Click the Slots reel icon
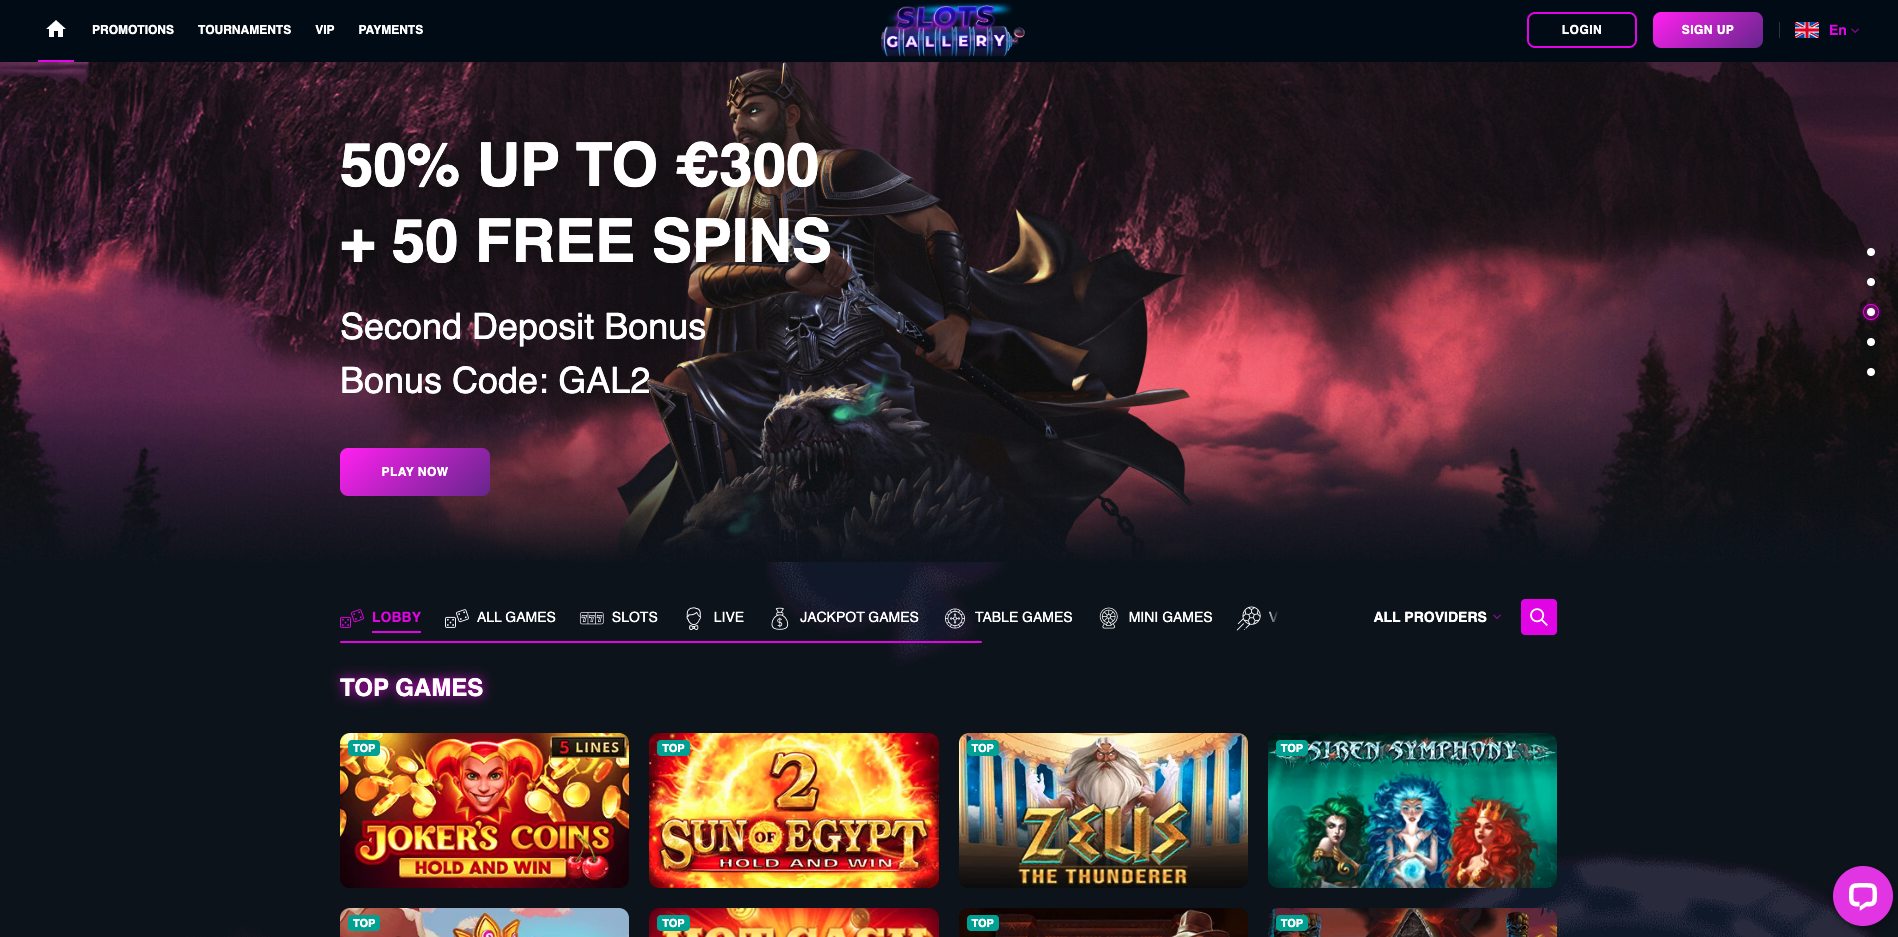1898x937 pixels. (592, 618)
